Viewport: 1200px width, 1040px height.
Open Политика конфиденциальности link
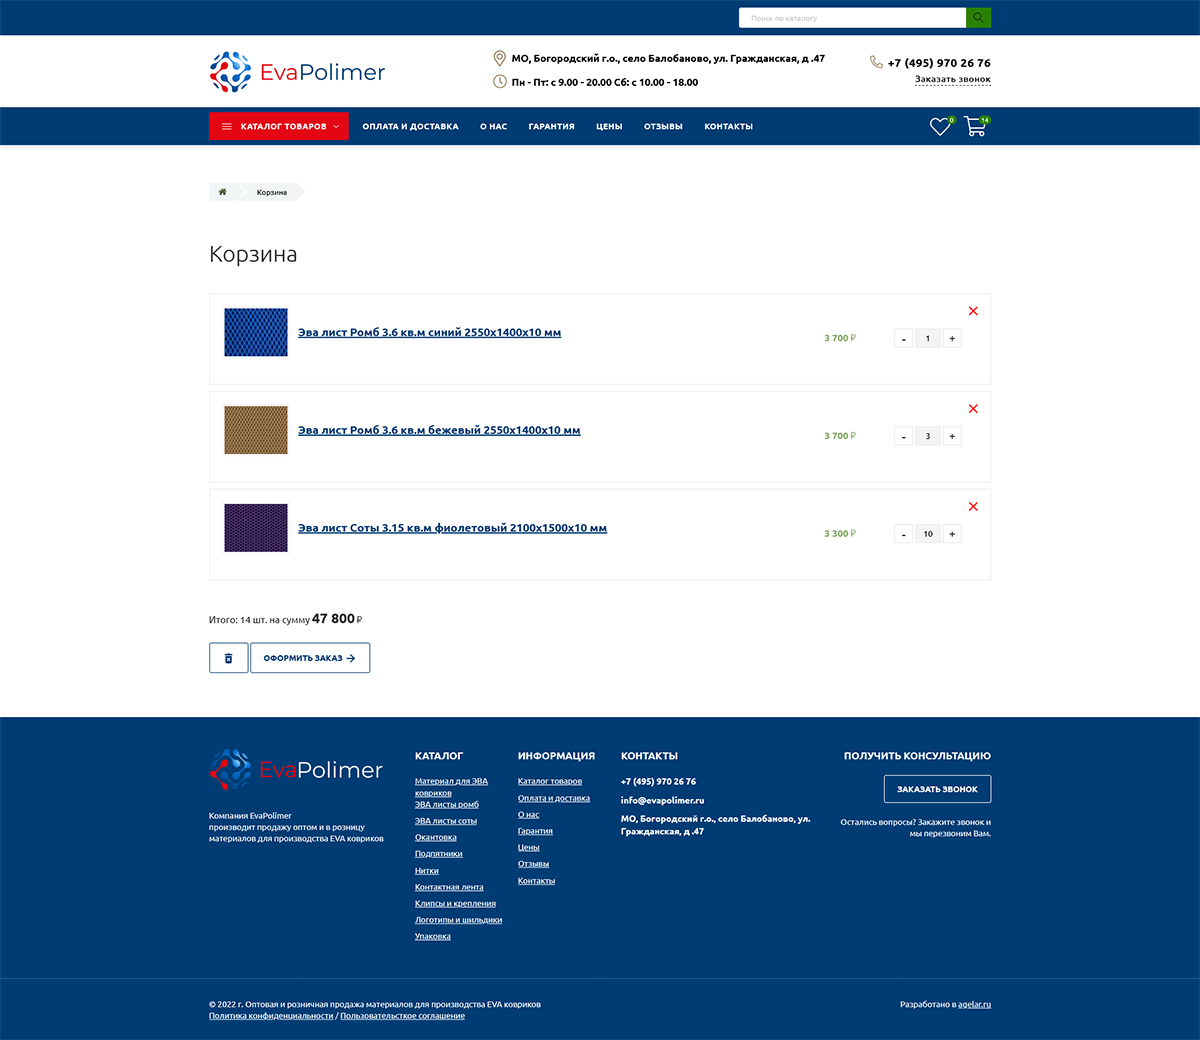[x=271, y=1016]
